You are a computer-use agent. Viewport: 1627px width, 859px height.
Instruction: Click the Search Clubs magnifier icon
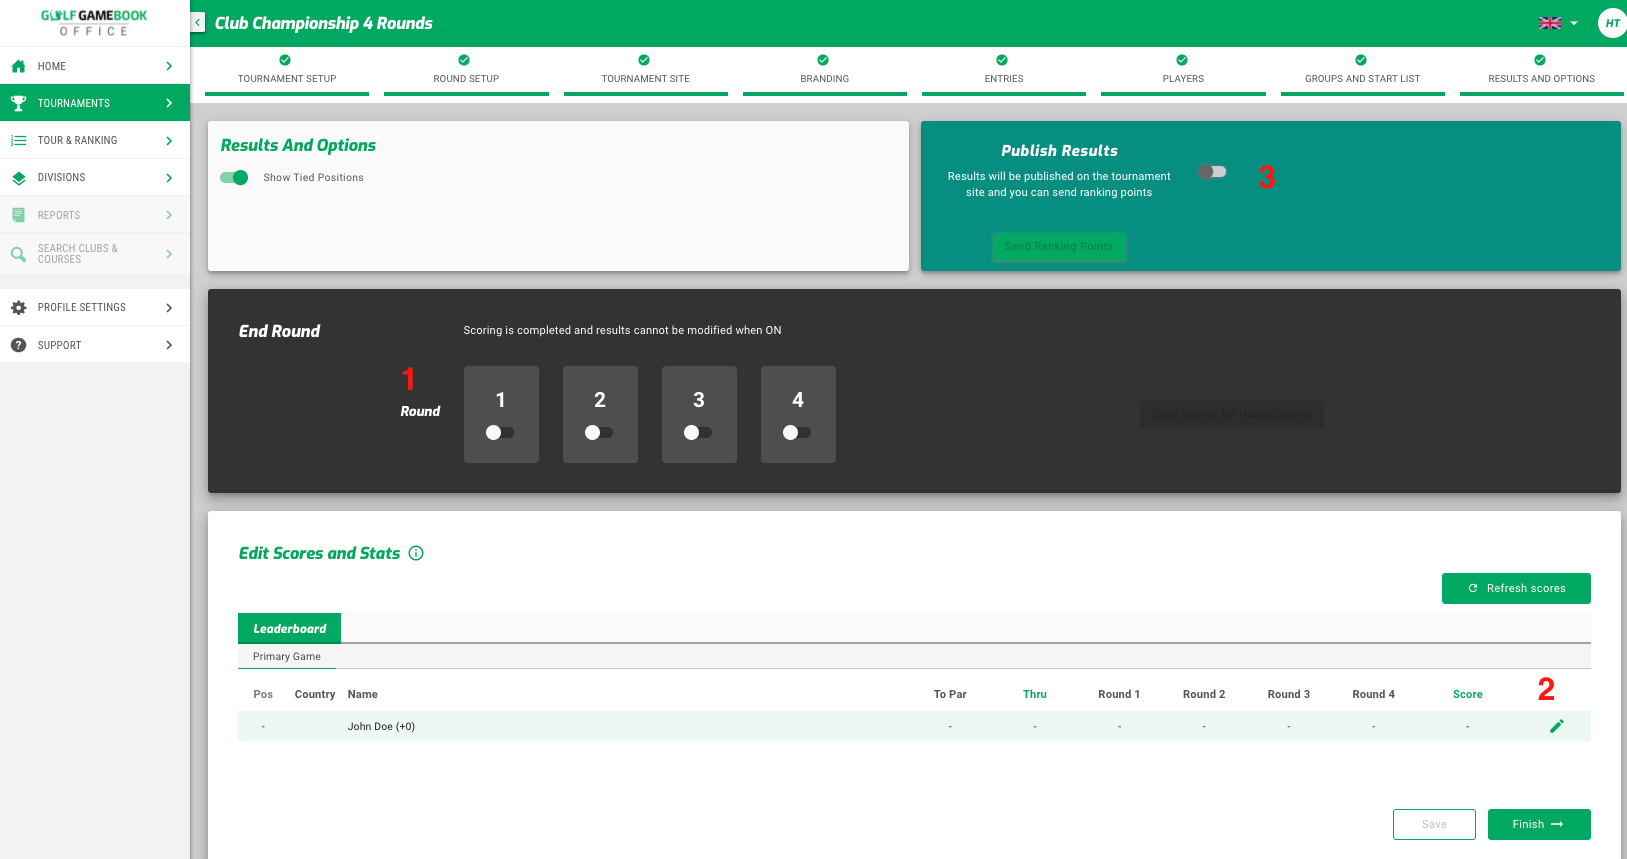point(18,254)
